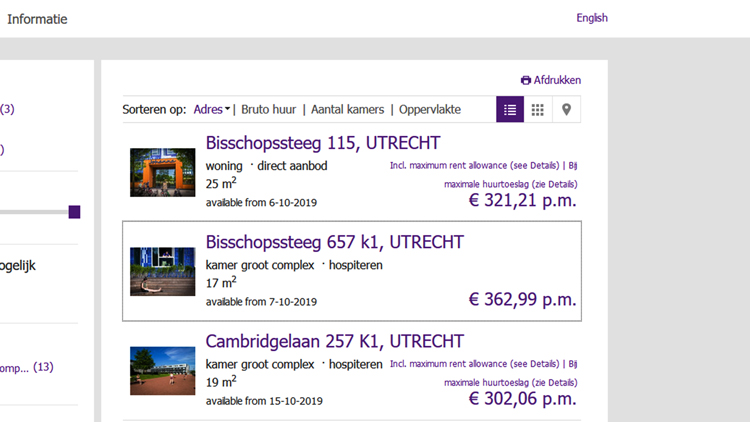Screen dimensions: 750x422
Task: Open Cambridgelaan 257 K1, UTRECHT listing
Action: click(x=334, y=341)
